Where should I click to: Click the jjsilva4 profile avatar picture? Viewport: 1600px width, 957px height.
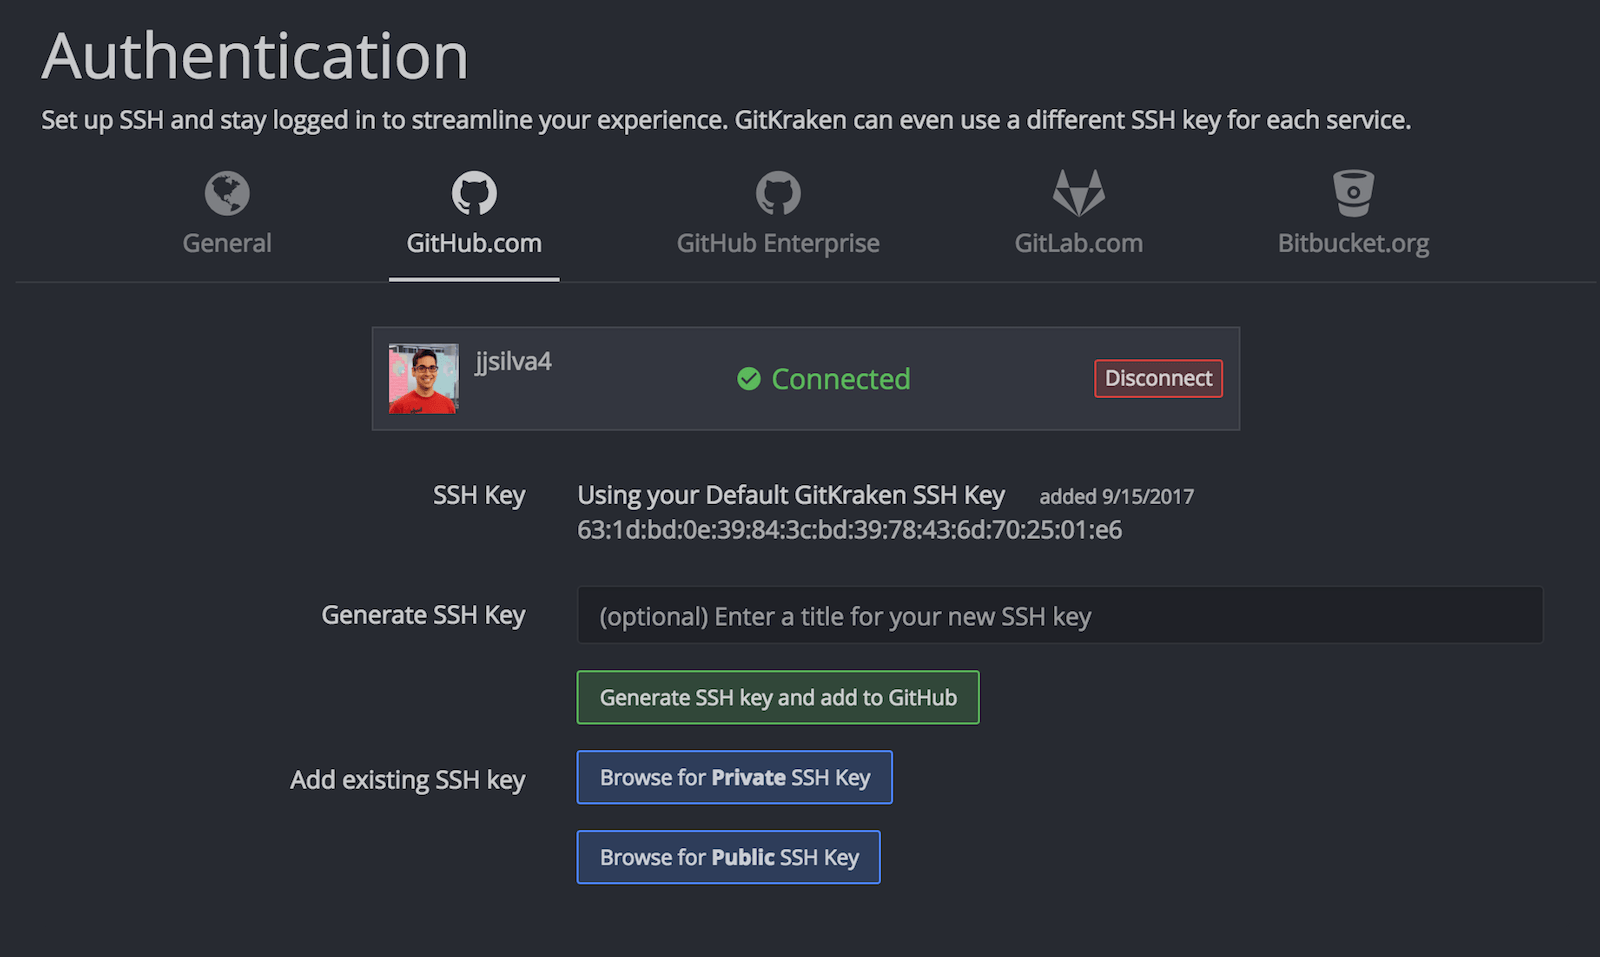[x=424, y=379]
